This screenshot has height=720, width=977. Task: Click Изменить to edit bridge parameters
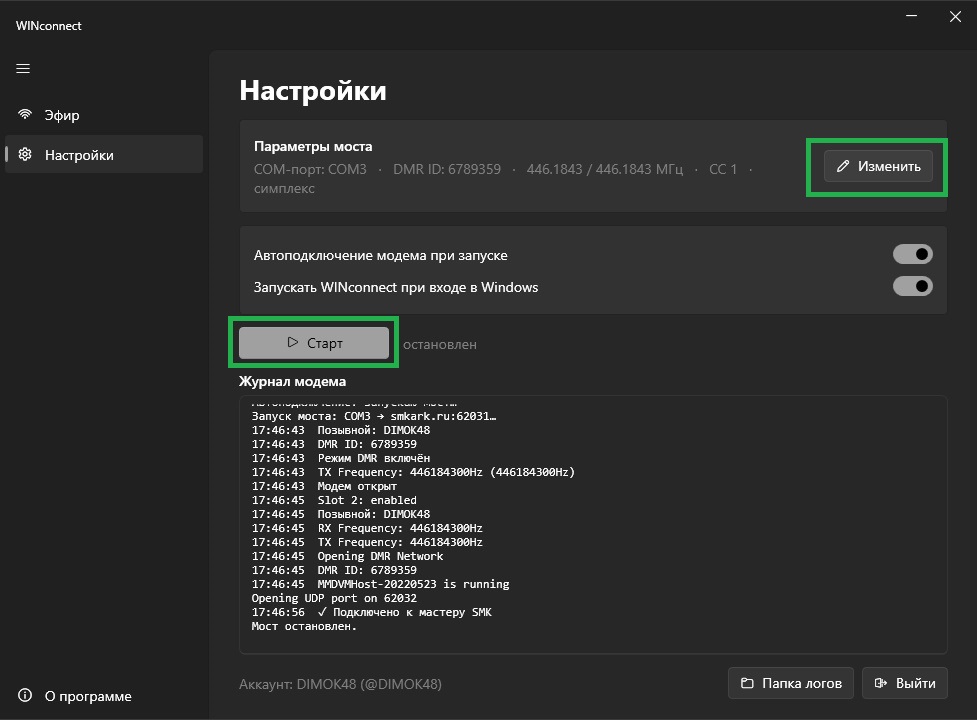(878, 166)
